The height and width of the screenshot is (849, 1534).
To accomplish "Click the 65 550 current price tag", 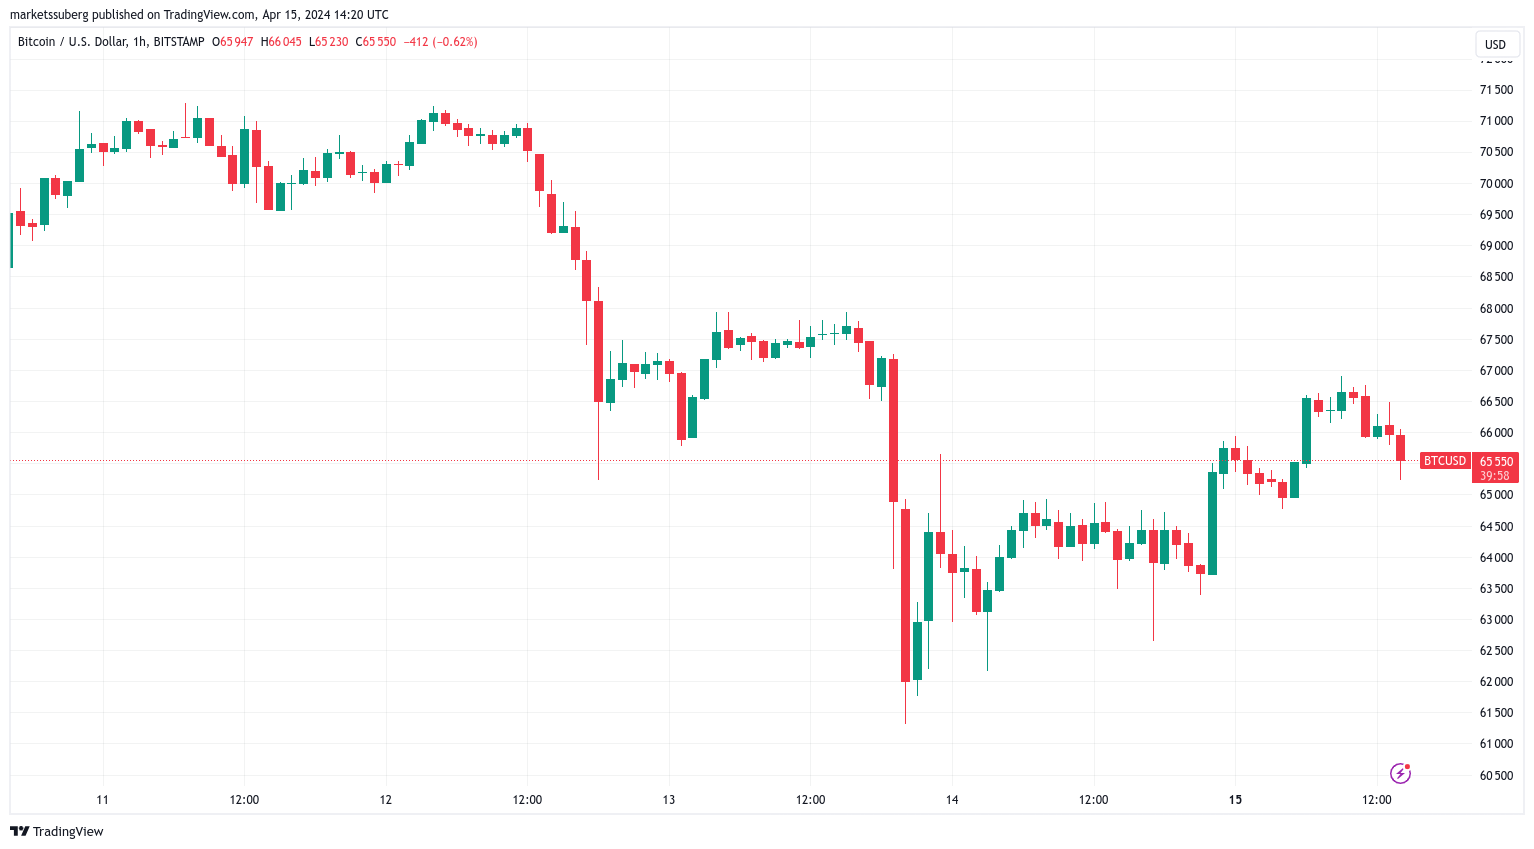I will [x=1496, y=462].
